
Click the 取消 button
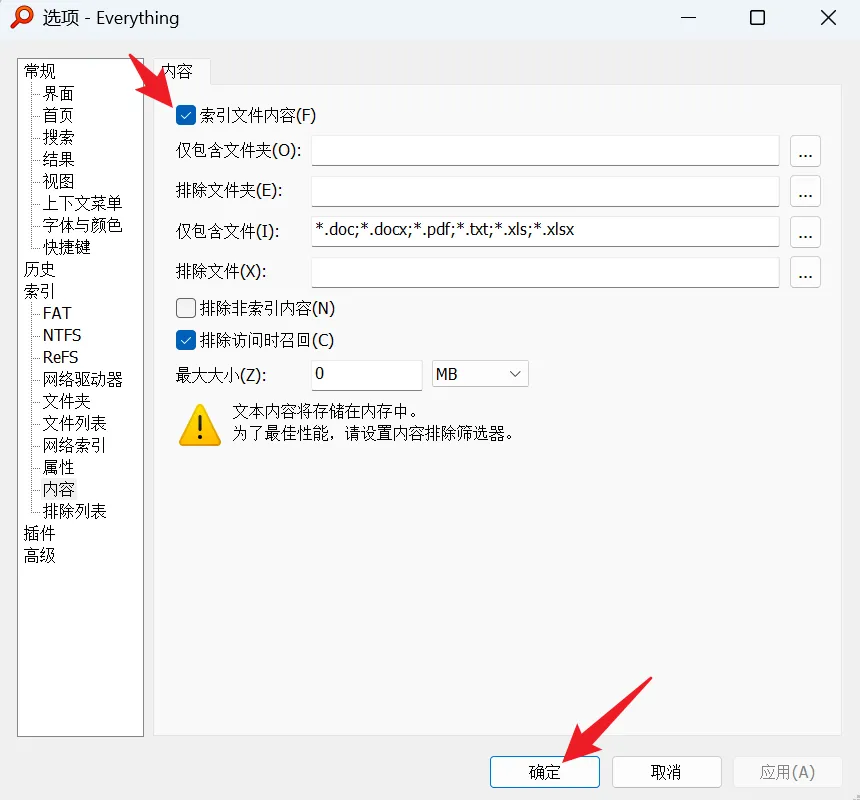(x=666, y=772)
